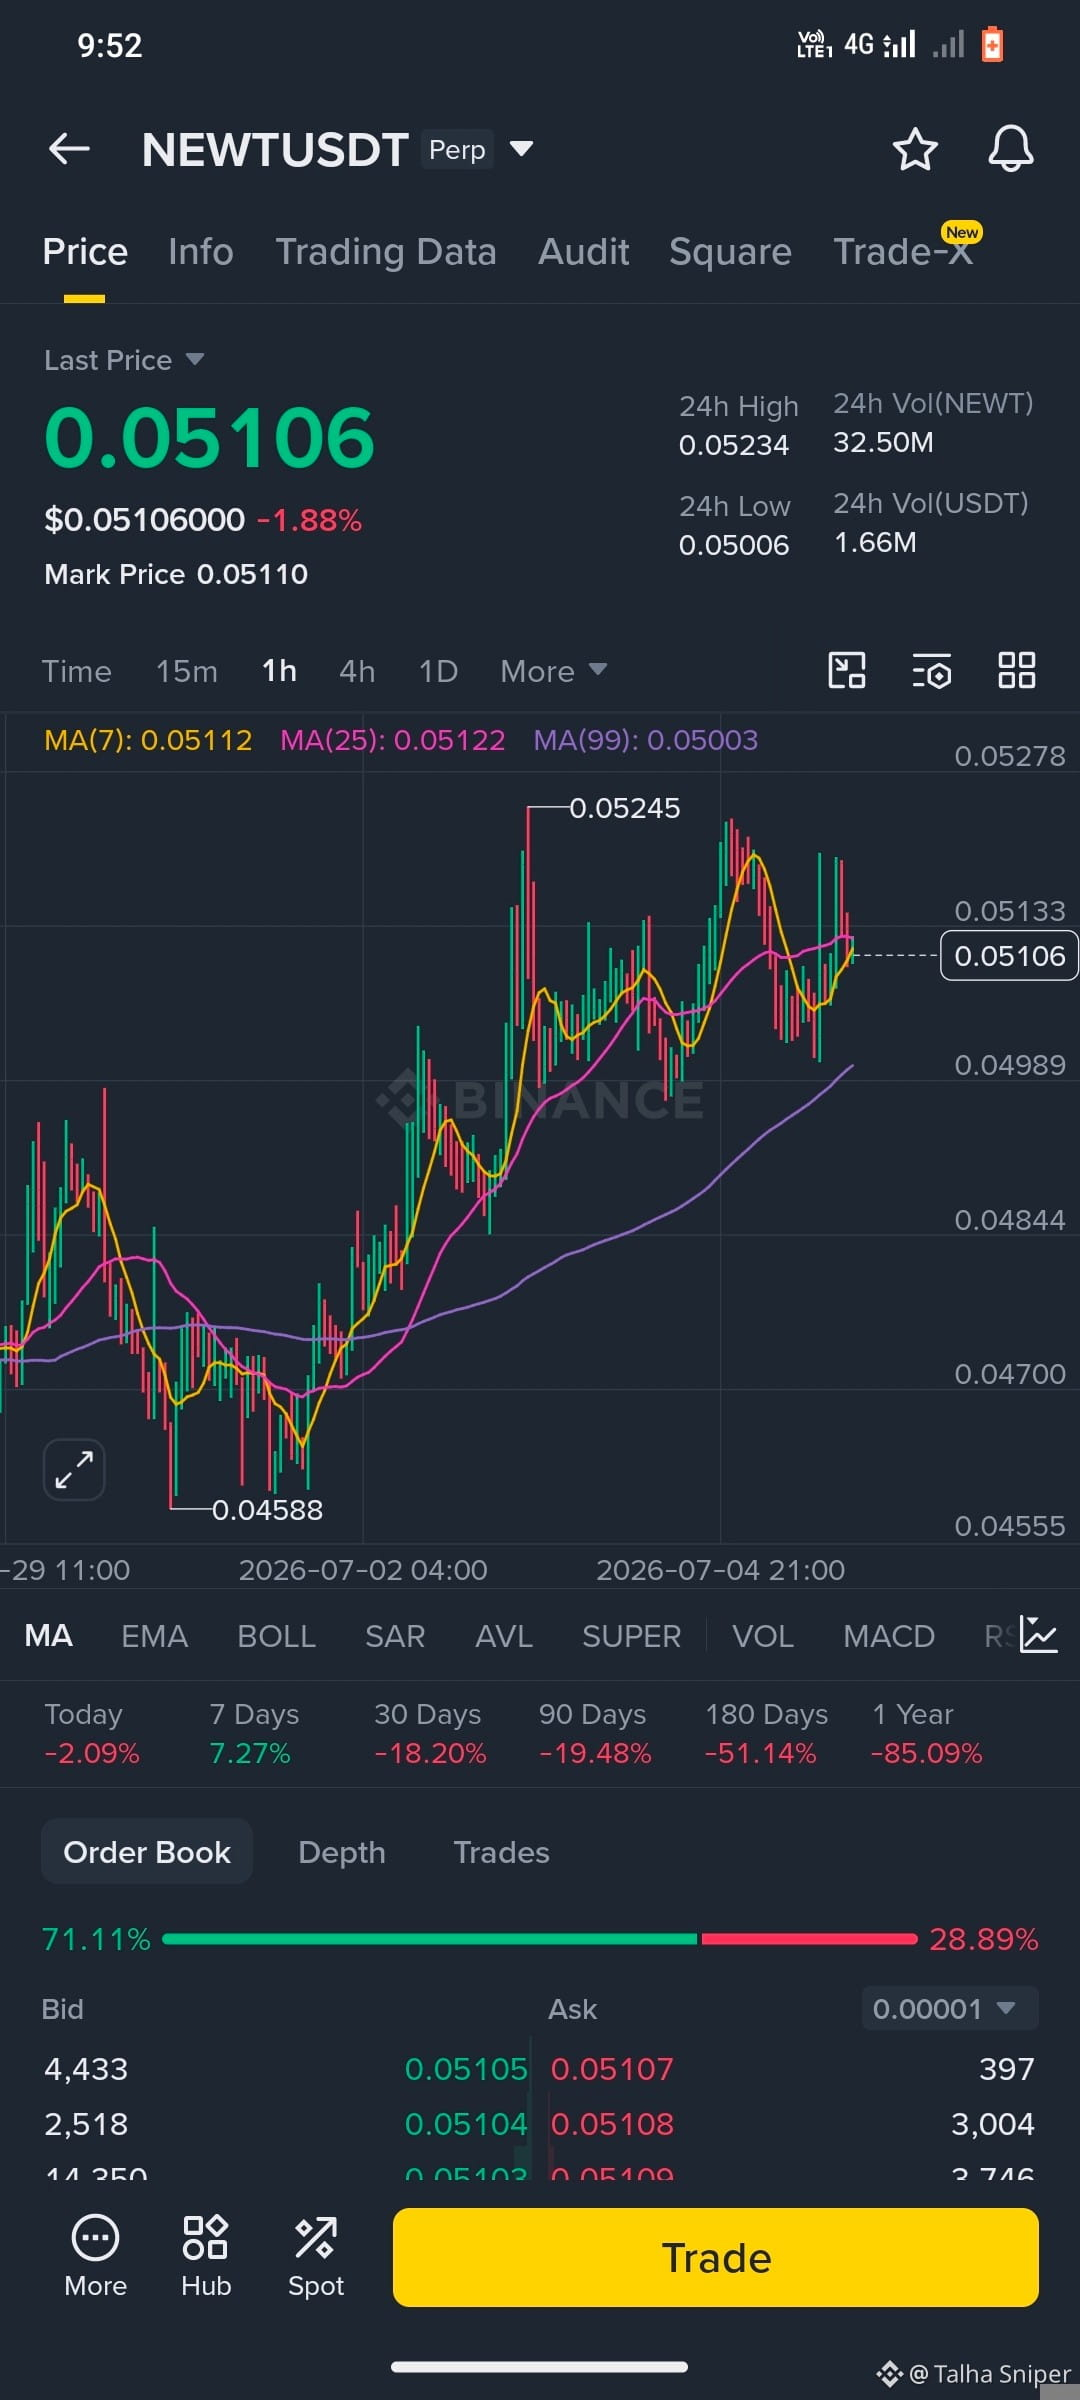The width and height of the screenshot is (1080, 2400).
Task: Select 4h chart interval
Action: 357,671
